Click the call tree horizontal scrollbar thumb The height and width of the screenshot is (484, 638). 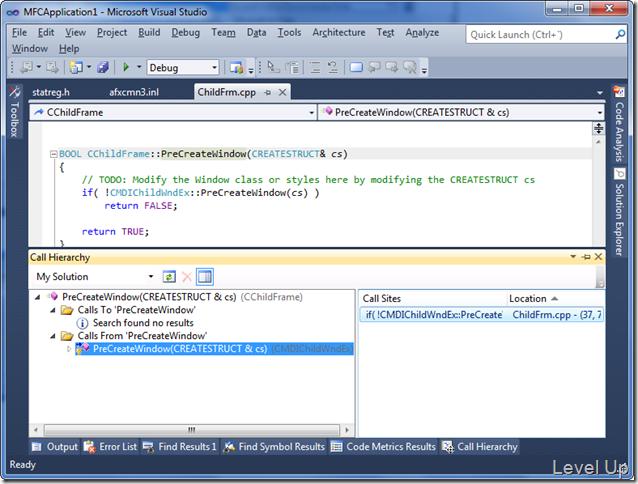192,430
